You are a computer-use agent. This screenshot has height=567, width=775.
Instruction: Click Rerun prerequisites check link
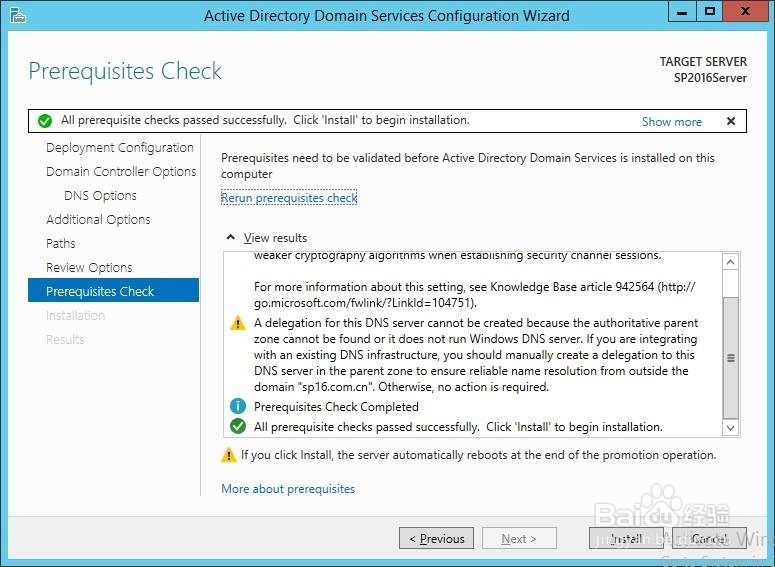(x=289, y=198)
